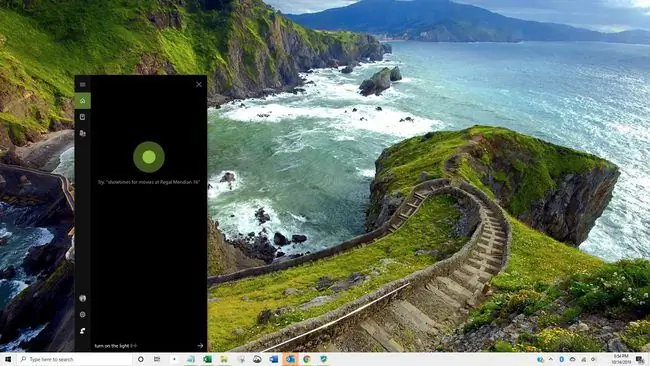Open the Windows Start menu

[x=8, y=359]
